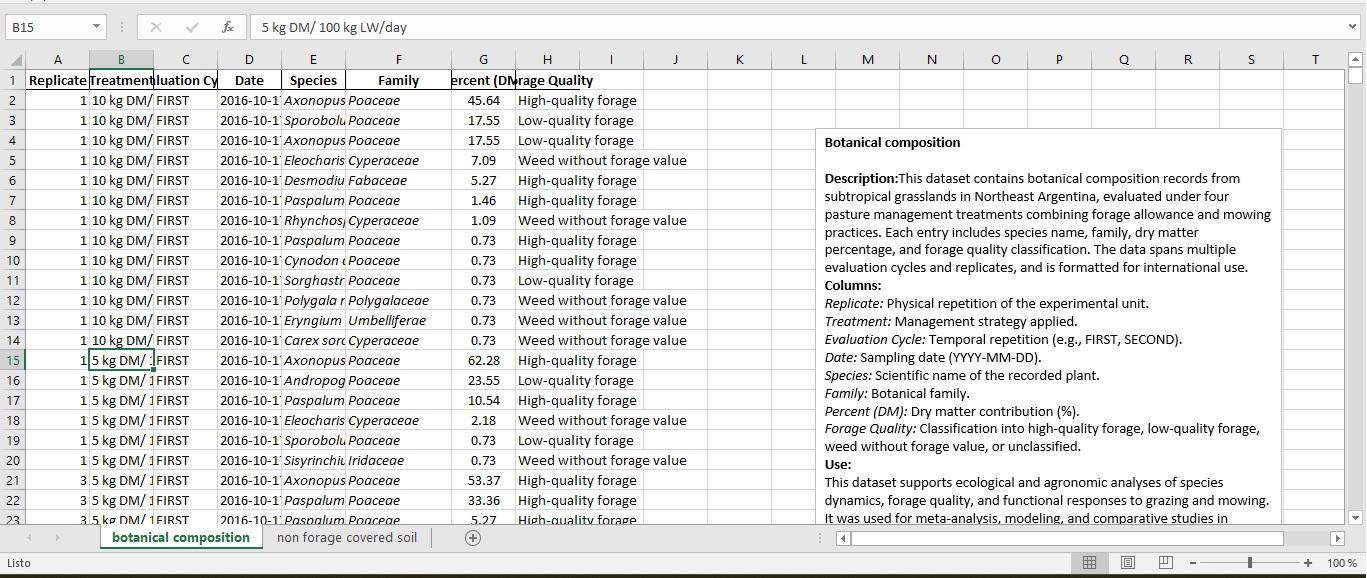Click the zoom out minus icon
Viewport: 1367px width, 578px height.
click(1192, 563)
